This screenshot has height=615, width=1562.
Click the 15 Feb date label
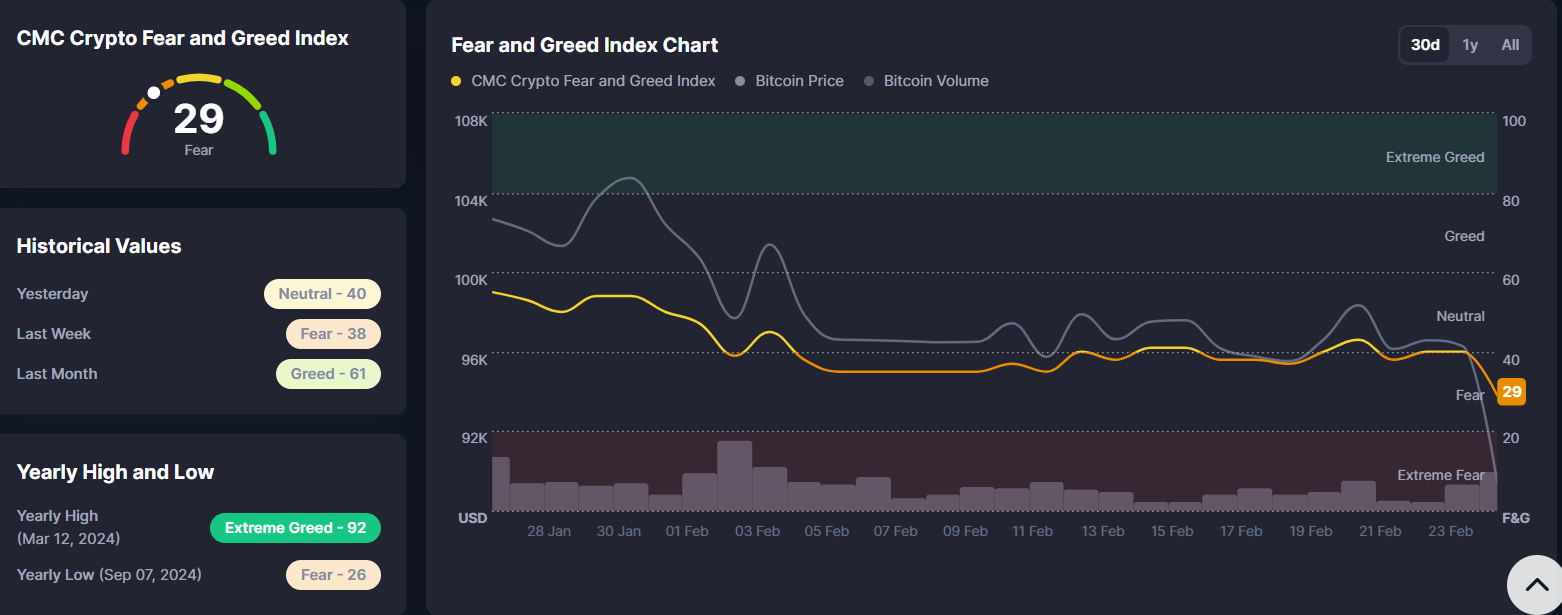coord(1172,531)
